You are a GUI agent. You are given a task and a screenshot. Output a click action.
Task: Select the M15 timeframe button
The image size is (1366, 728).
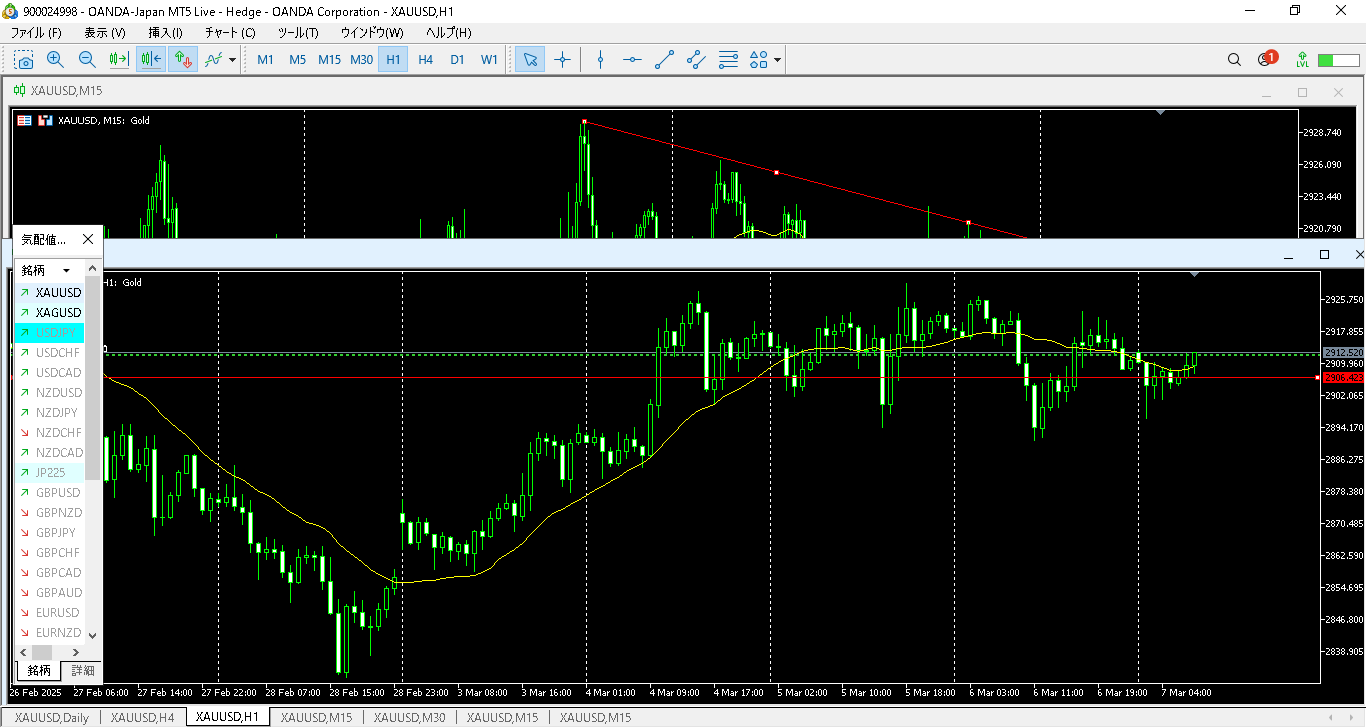(329, 59)
